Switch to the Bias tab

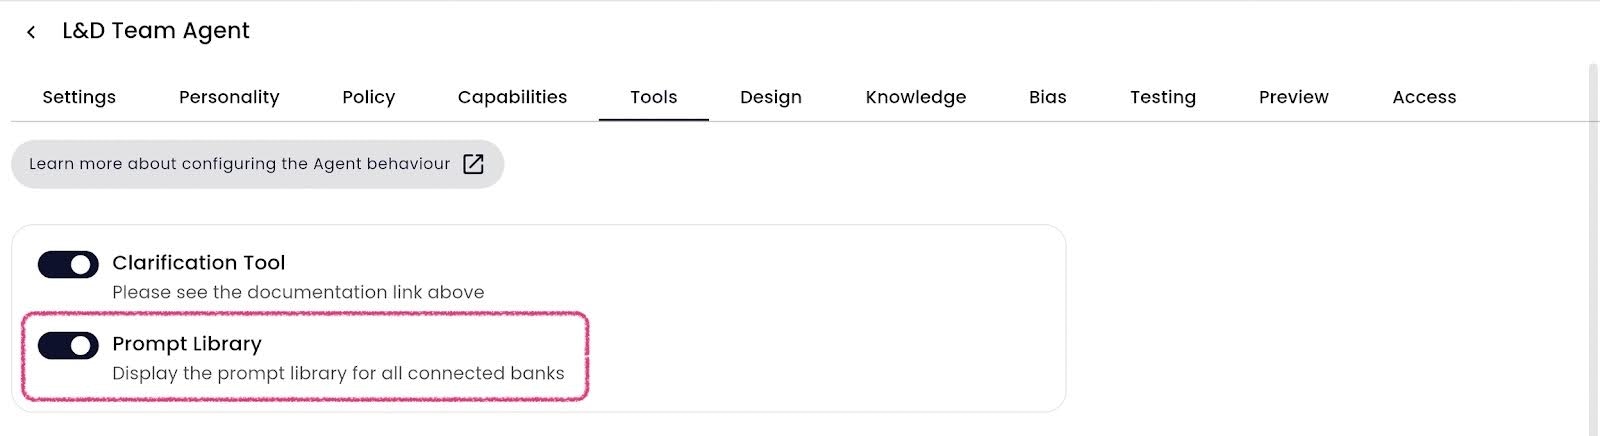pyautogui.click(x=1048, y=97)
